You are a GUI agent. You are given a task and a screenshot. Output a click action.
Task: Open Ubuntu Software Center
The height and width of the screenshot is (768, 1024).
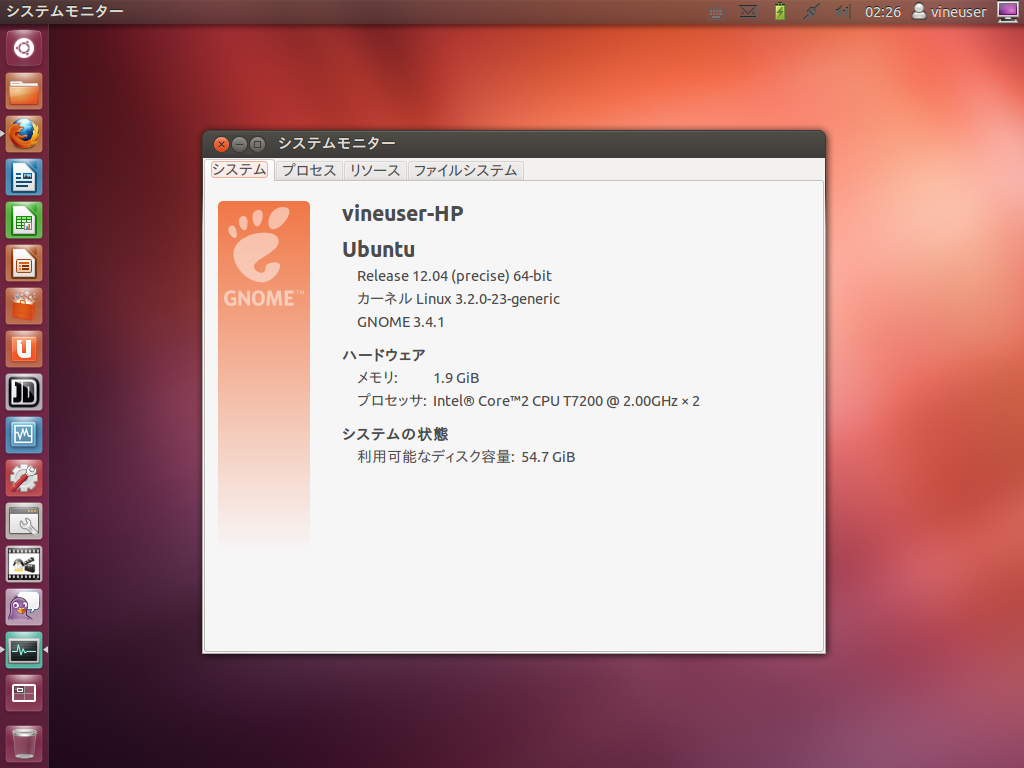pos(24,306)
